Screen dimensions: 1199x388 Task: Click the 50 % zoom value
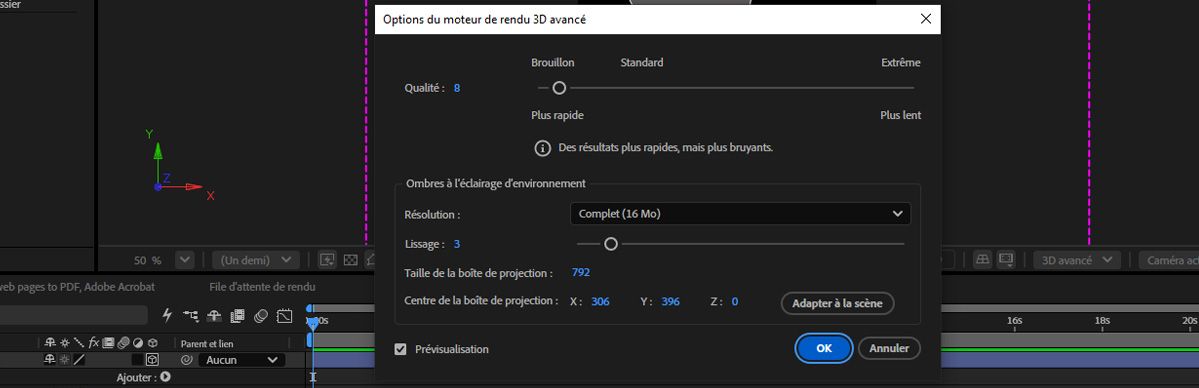point(148,260)
